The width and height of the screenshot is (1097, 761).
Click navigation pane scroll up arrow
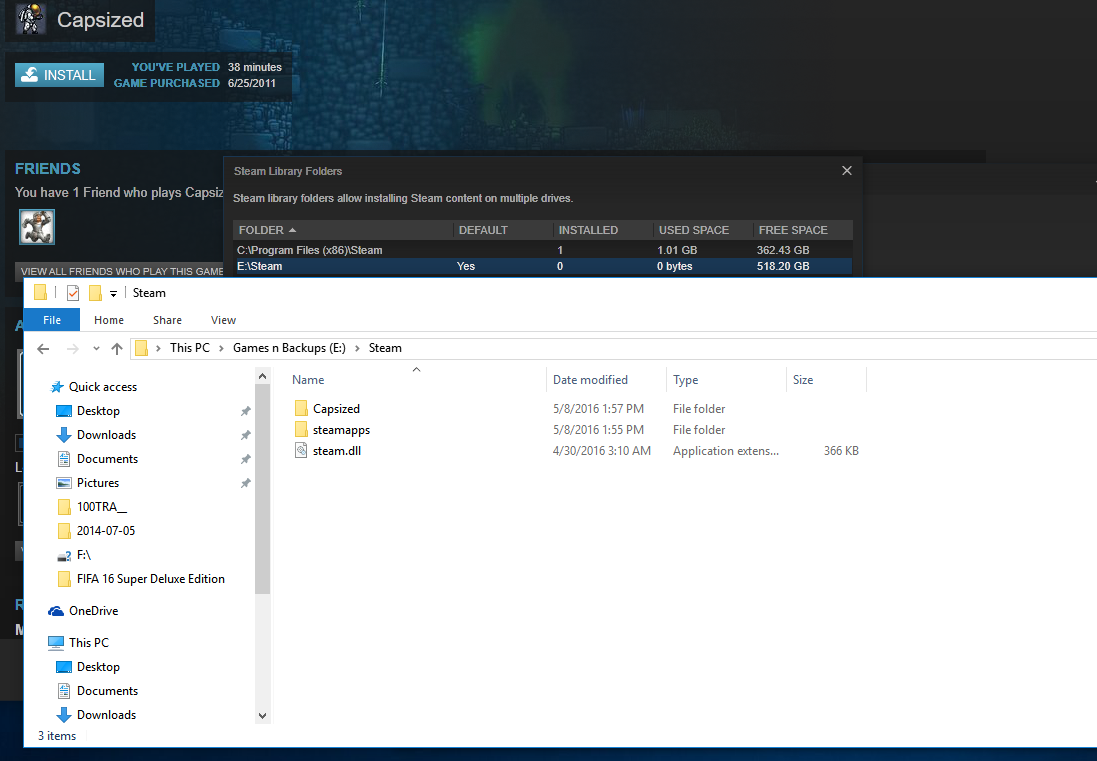click(x=262, y=376)
